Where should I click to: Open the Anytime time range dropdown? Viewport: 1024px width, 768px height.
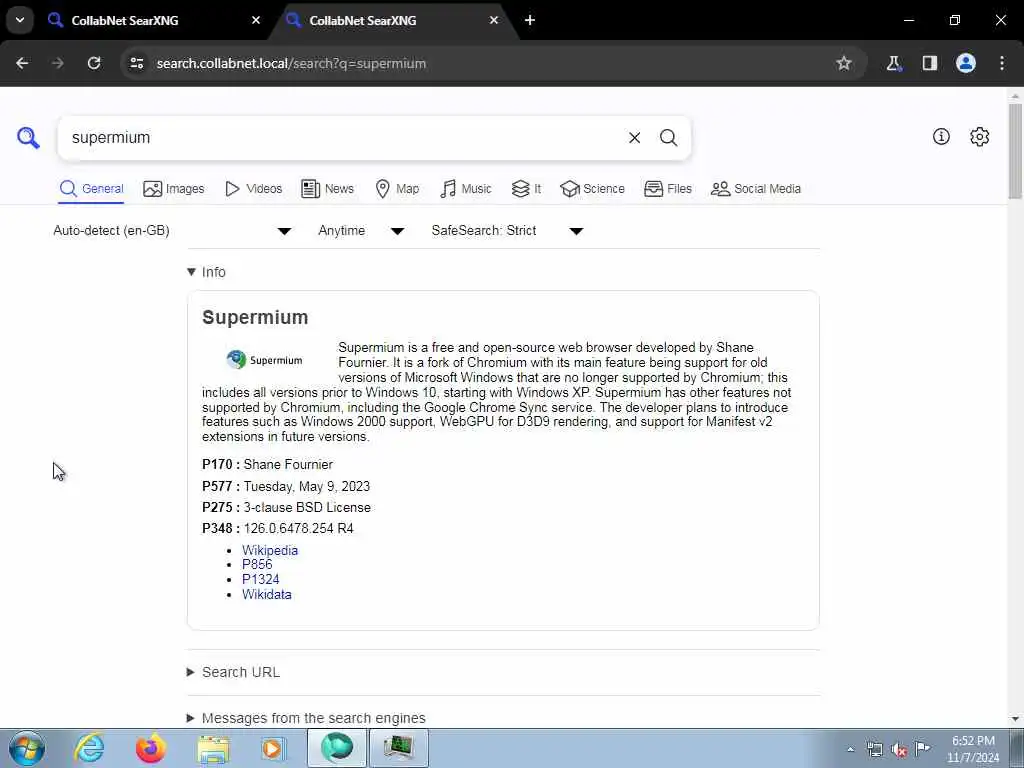point(361,231)
